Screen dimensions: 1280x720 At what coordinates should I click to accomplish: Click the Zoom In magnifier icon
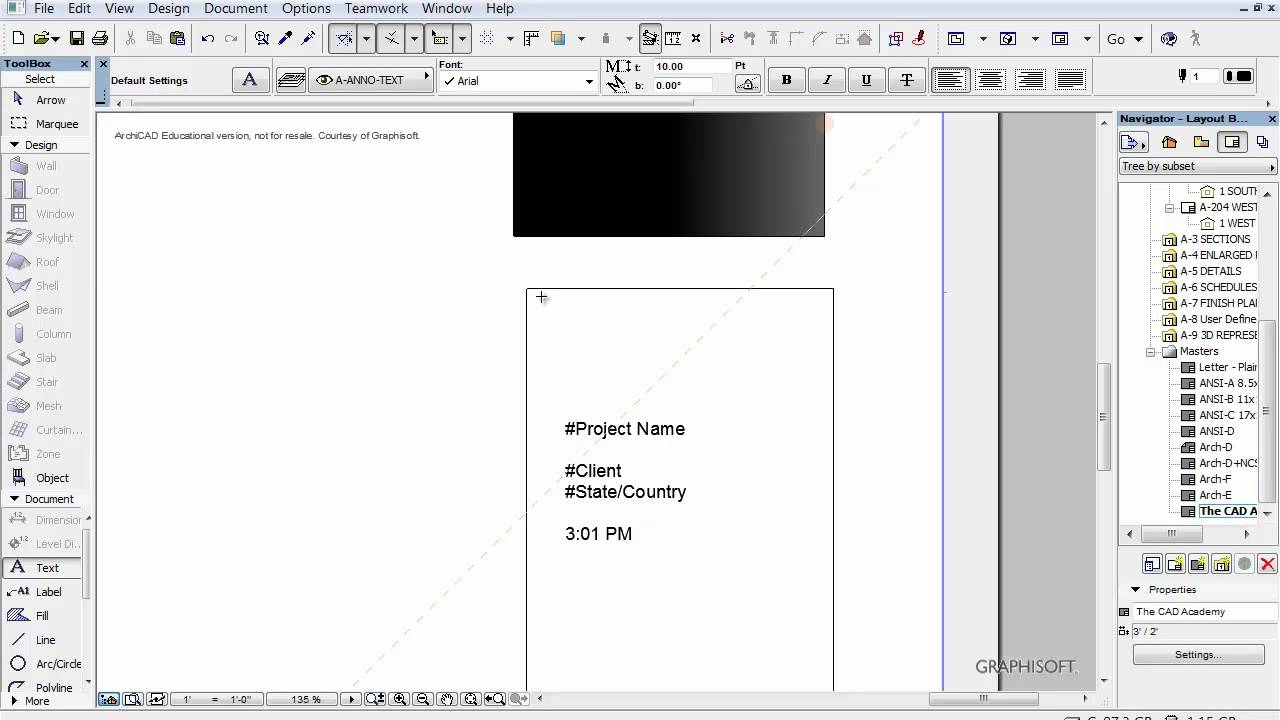[400, 700]
